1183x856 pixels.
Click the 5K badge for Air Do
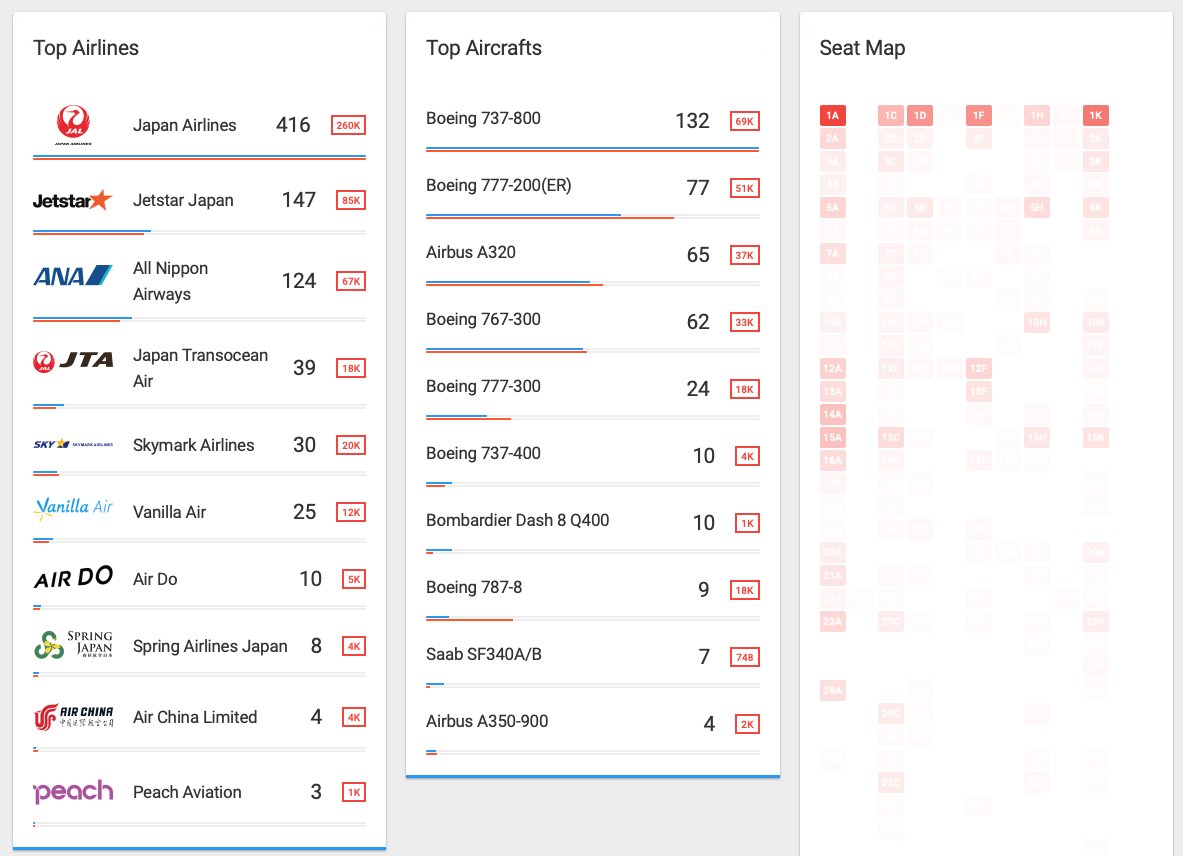pyautogui.click(x=354, y=579)
